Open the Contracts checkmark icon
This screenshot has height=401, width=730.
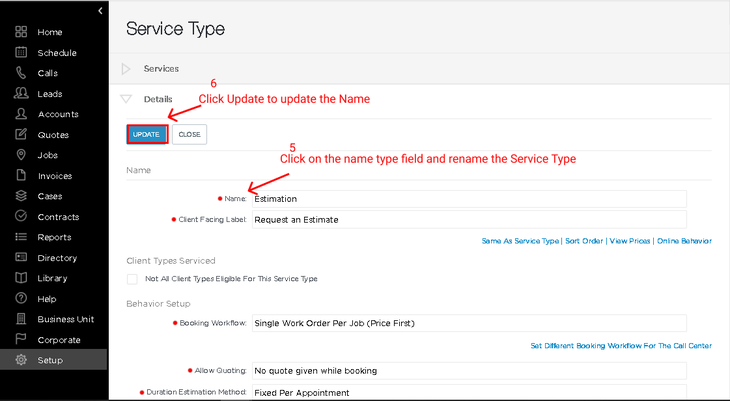click(21, 217)
